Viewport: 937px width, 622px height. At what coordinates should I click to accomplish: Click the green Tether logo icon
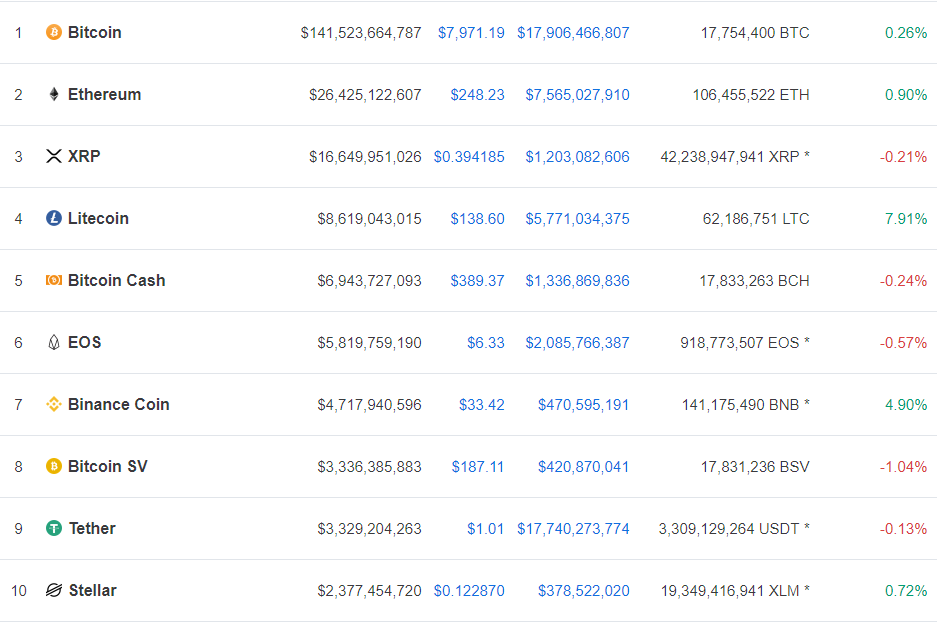coord(54,528)
